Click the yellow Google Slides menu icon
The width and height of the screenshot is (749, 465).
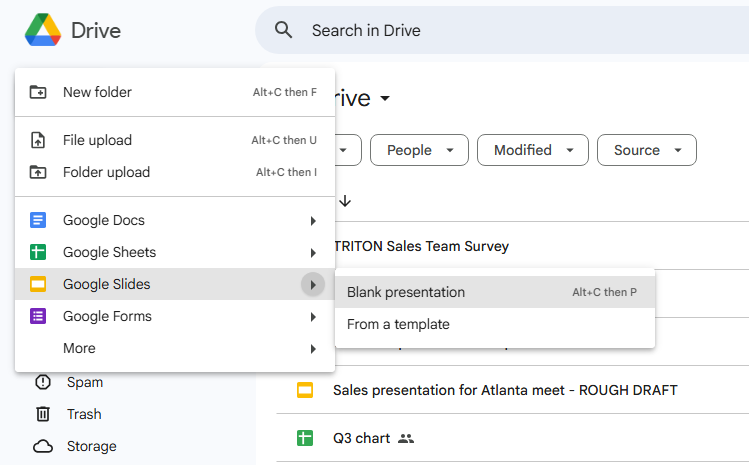coord(38,284)
